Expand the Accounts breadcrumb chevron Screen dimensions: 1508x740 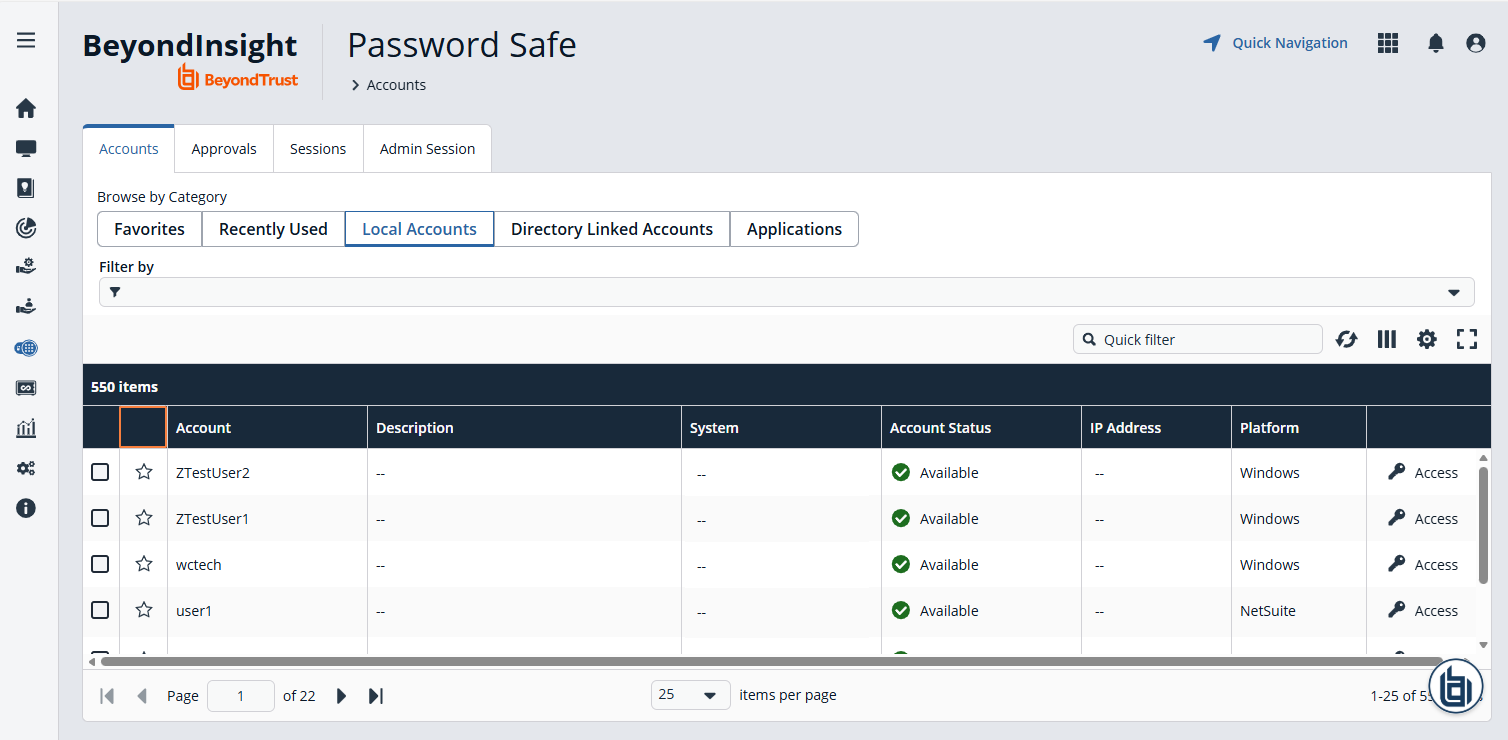tap(354, 85)
